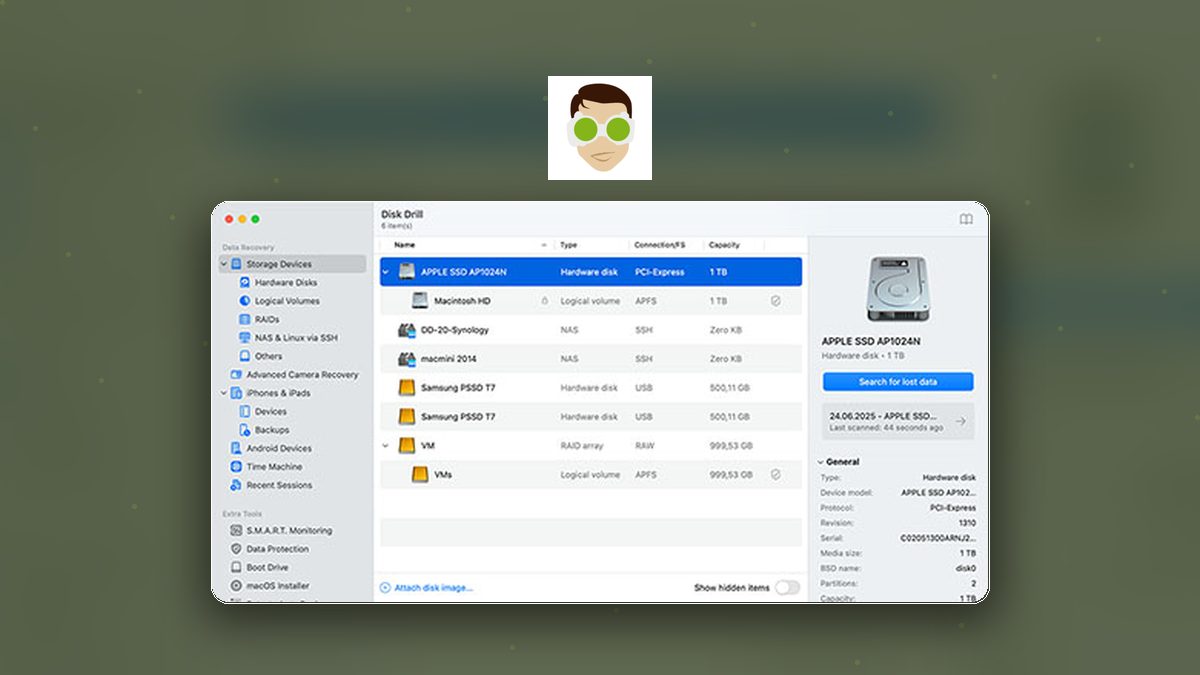1200x675 pixels.
Task: Open the Data Protection shield icon
Action: tap(236, 549)
